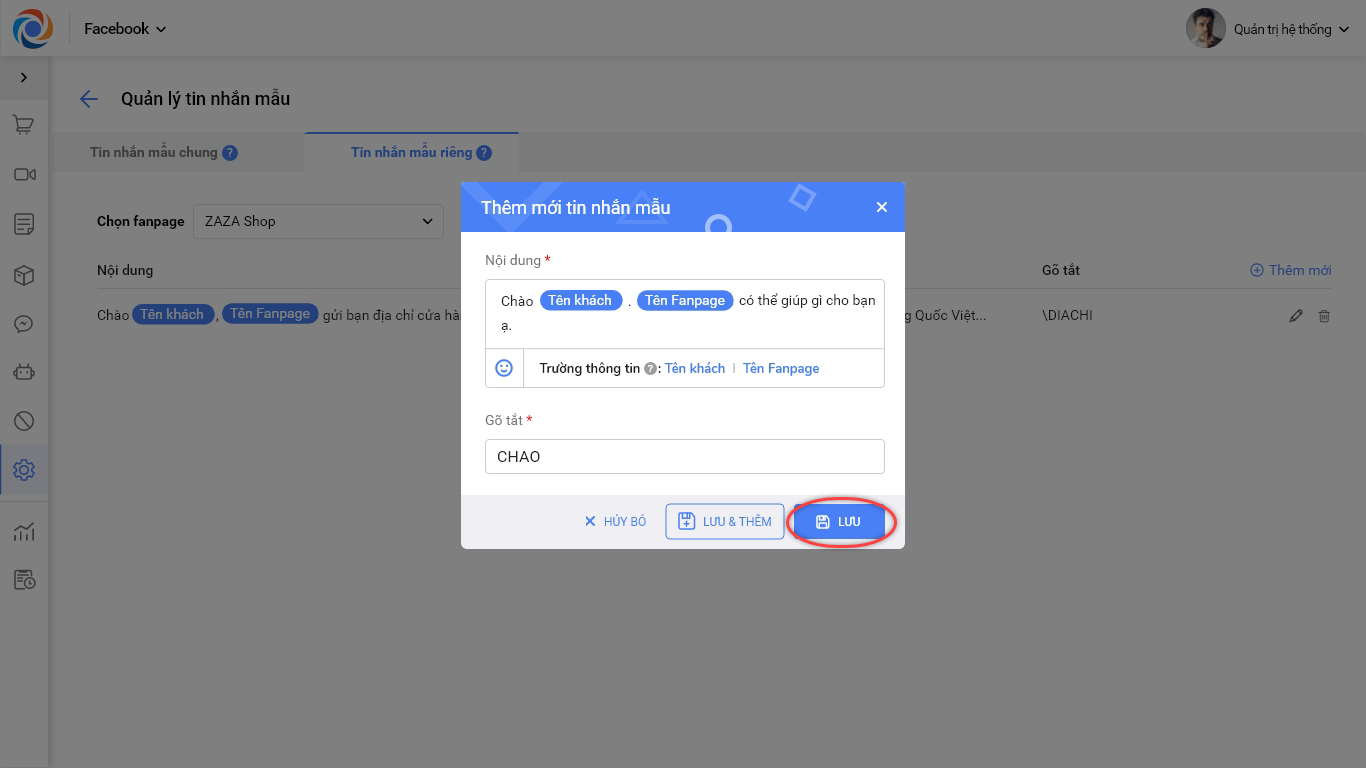Click the Gõ tắt column header
1366x768 pixels.
click(1061, 270)
